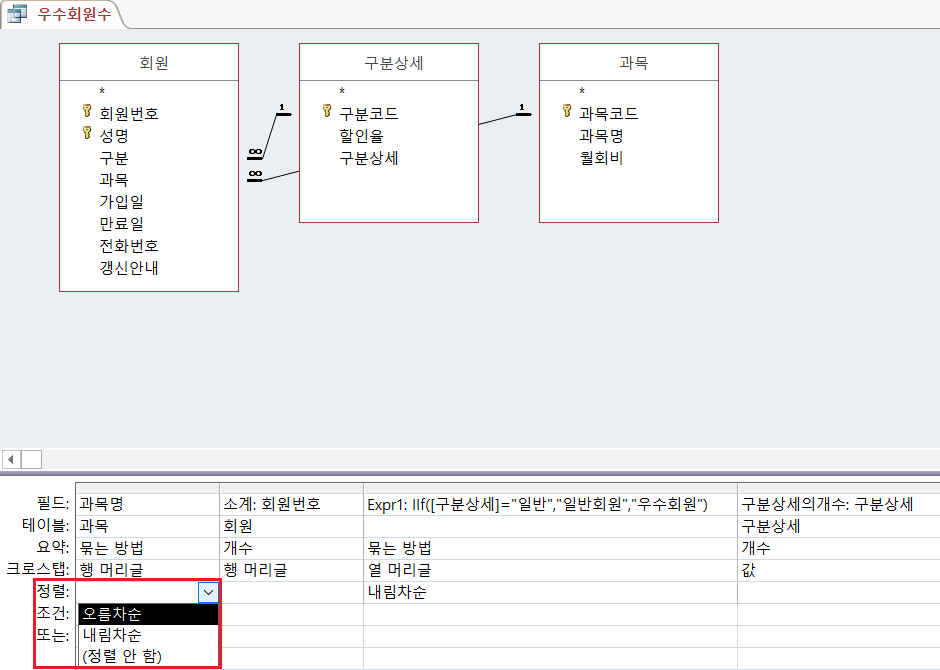Click the Expr1 IIf expression field cell

pos(537,504)
